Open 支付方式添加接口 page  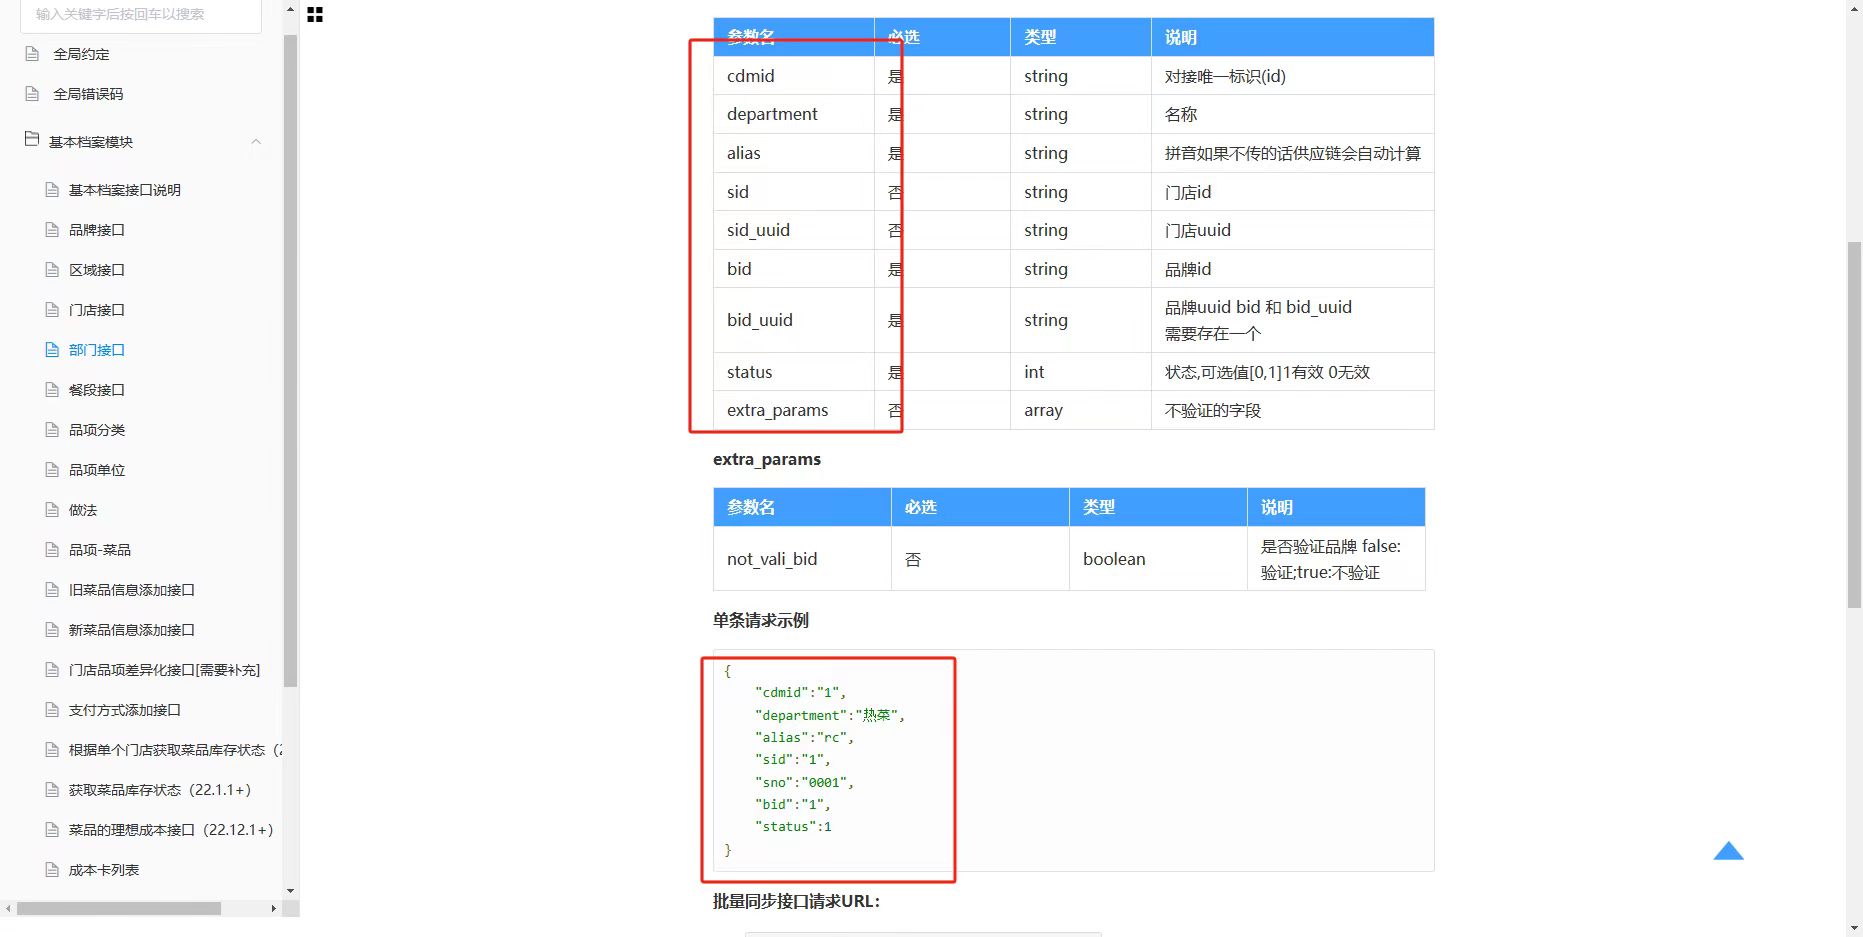(x=125, y=710)
